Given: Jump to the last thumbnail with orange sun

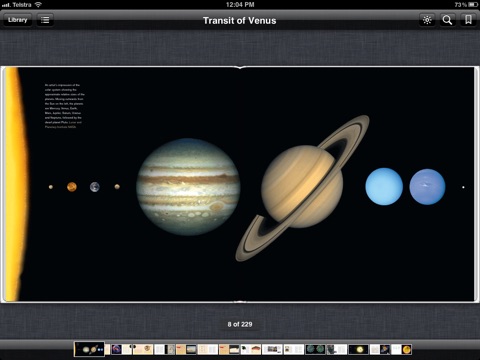Looking at the screenshot, I should click(x=406, y=349).
